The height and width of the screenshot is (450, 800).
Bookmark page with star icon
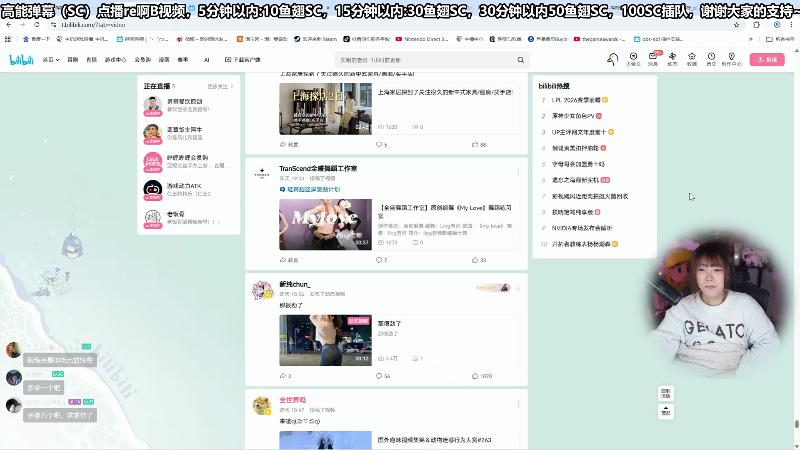click(736, 24)
